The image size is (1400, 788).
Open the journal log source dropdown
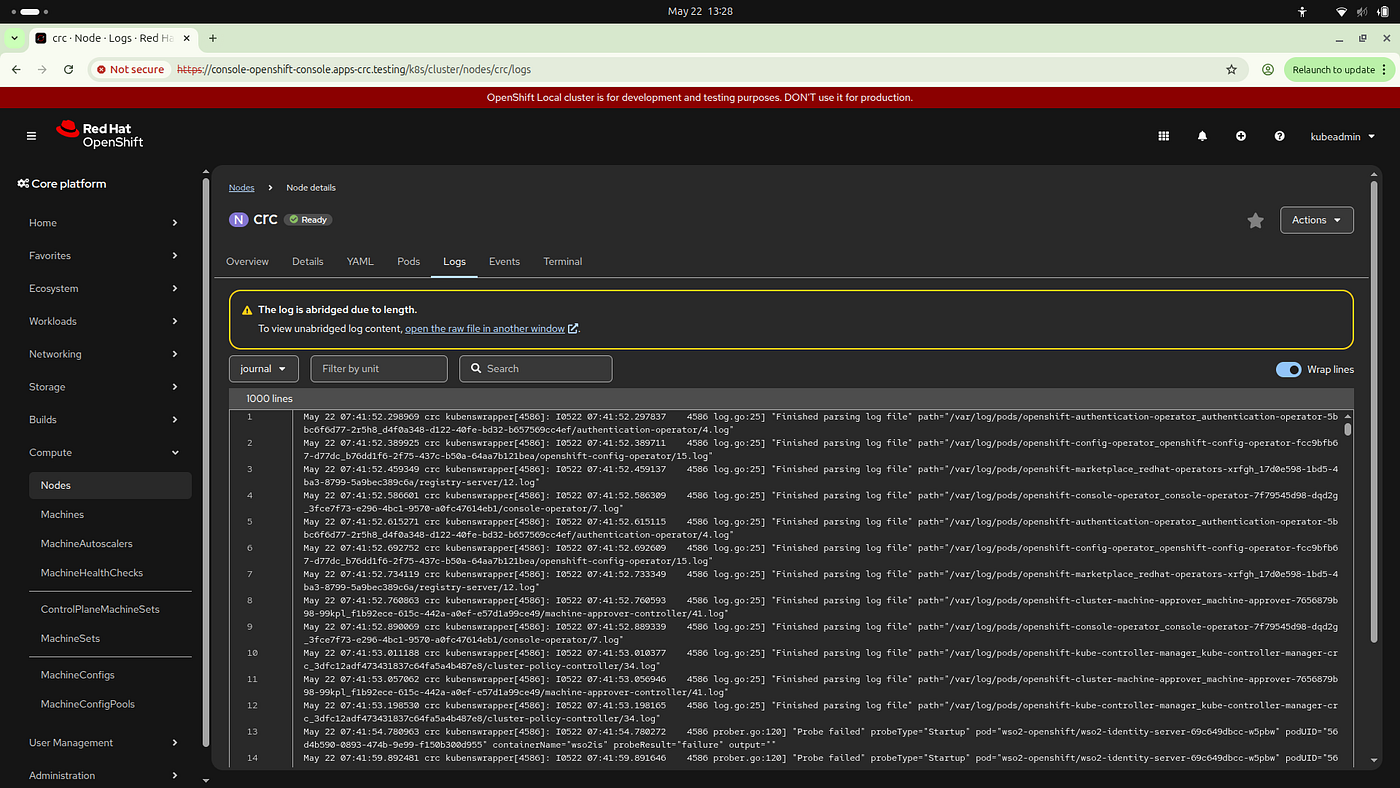click(264, 369)
